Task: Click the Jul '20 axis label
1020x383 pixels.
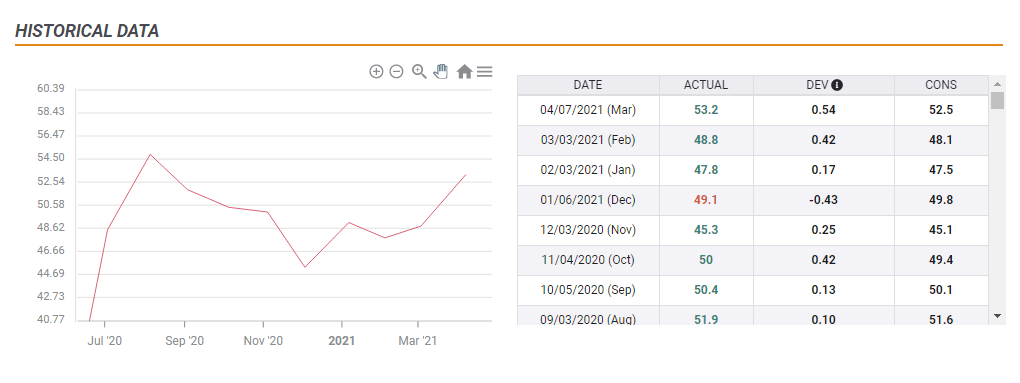Action: coord(105,341)
